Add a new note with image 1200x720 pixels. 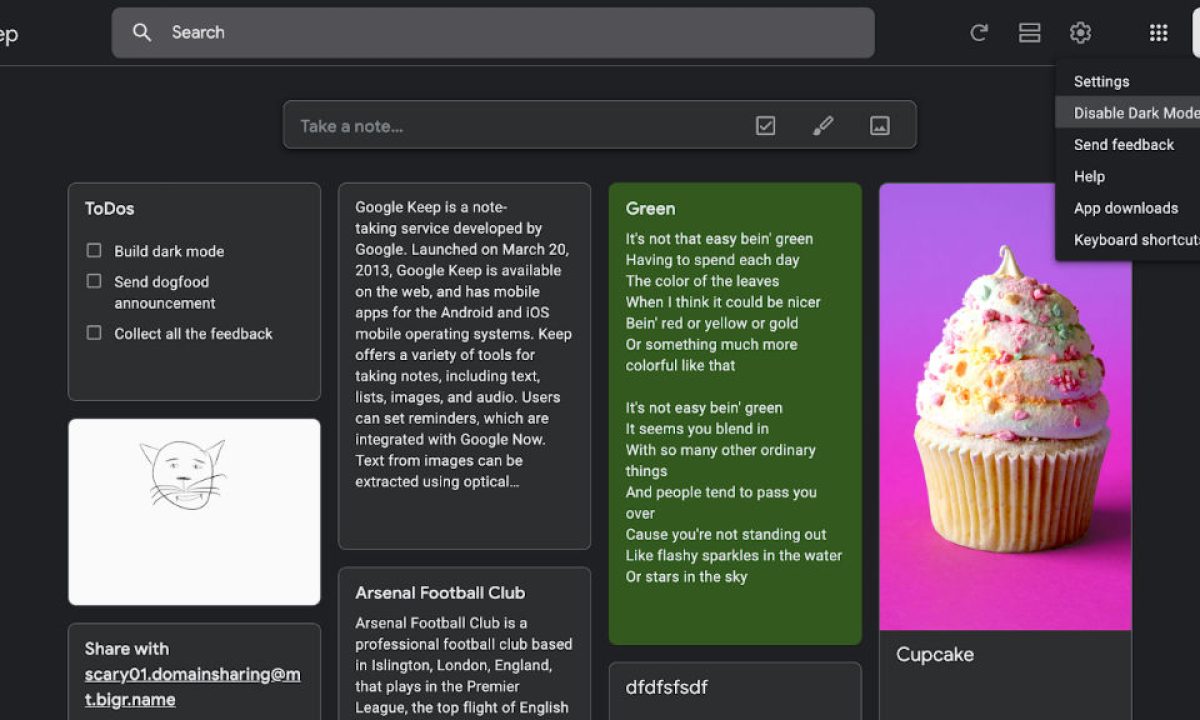pyautogui.click(x=880, y=126)
